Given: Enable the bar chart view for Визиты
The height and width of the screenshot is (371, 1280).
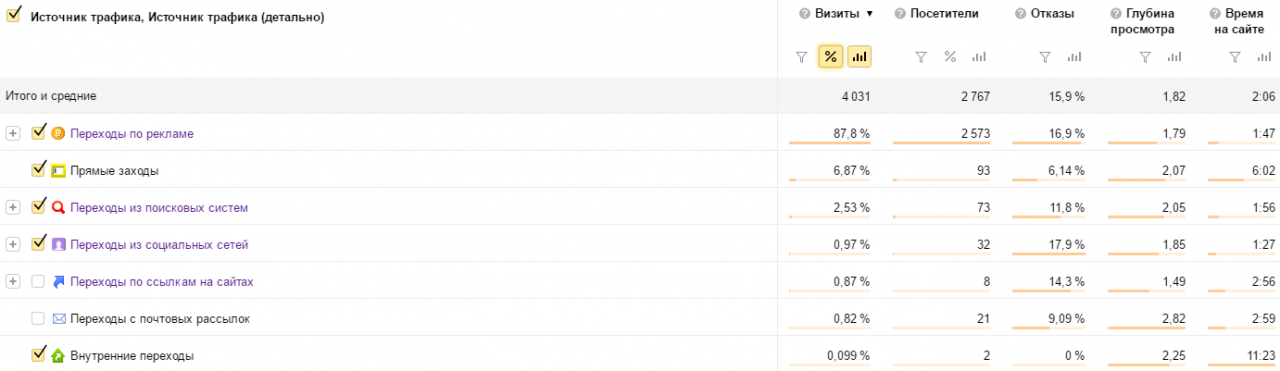Looking at the screenshot, I should click(x=859, y=57).
